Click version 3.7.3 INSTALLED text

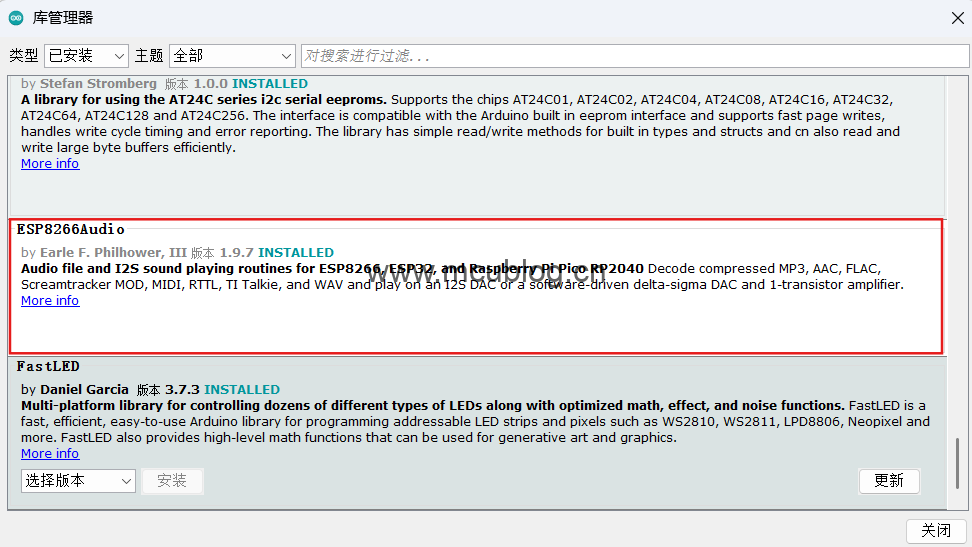[x=223, y=390]
